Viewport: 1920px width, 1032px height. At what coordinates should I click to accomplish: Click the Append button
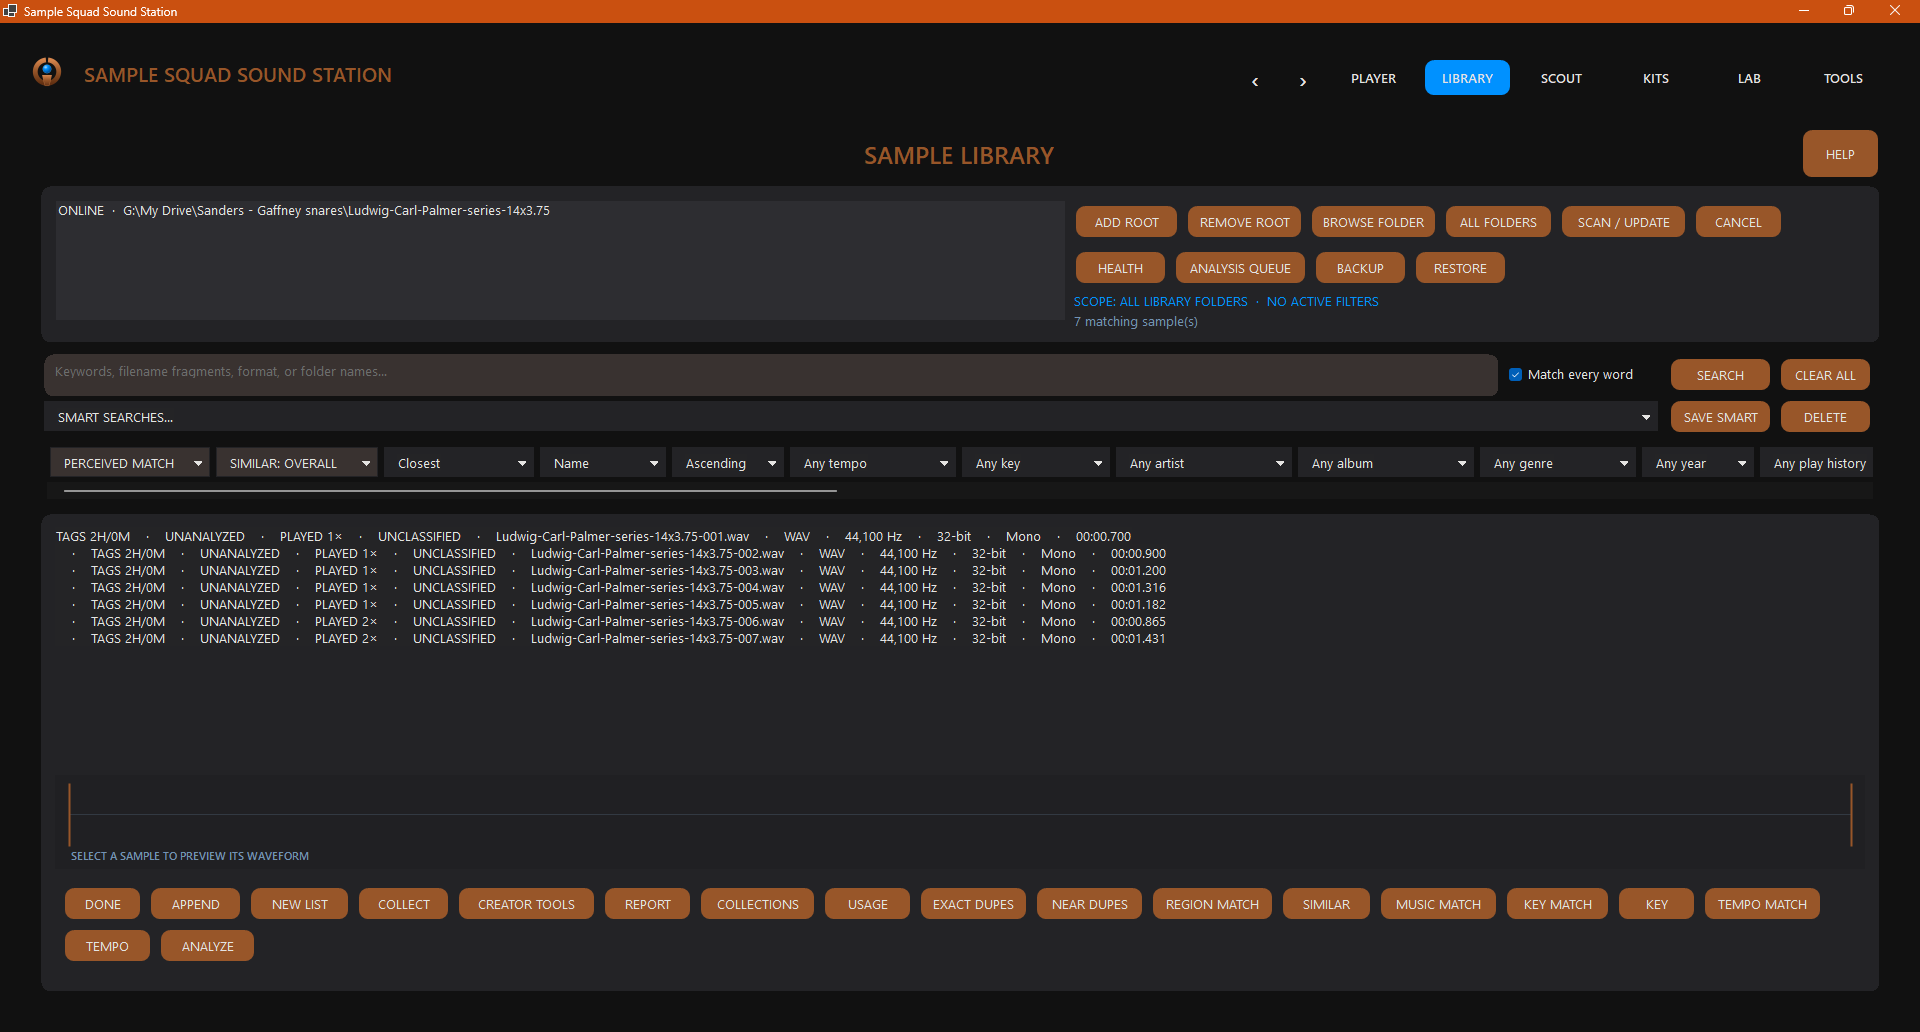[196, 904]
